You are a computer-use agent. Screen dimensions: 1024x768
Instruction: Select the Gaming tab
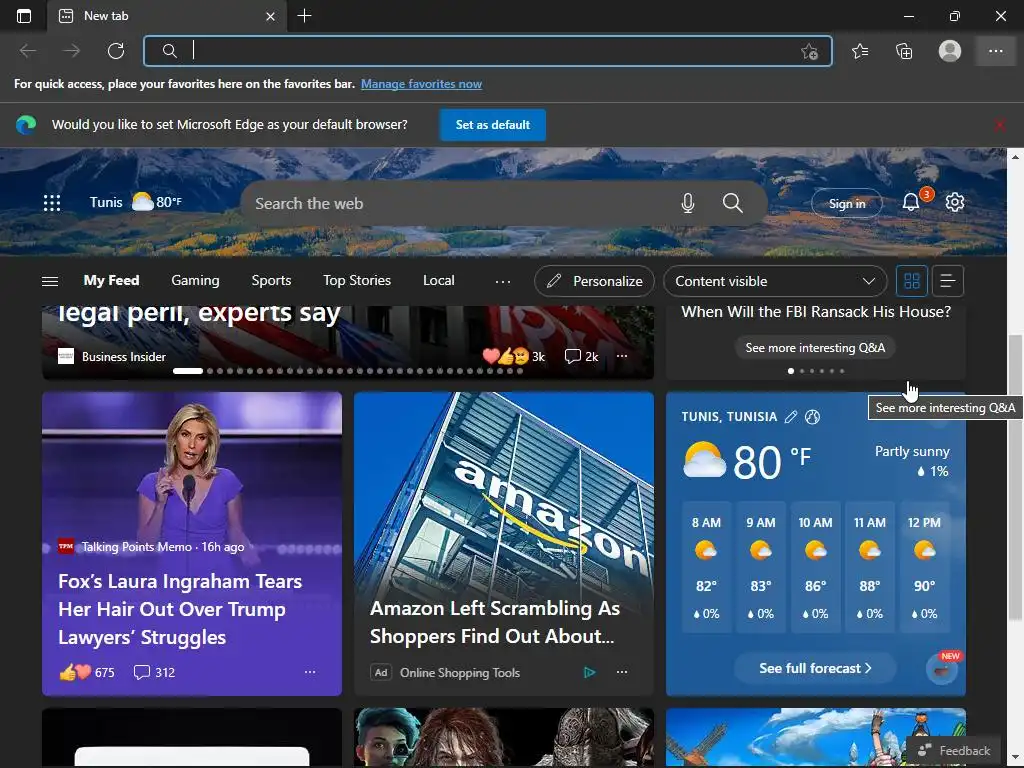pos(195,280)
